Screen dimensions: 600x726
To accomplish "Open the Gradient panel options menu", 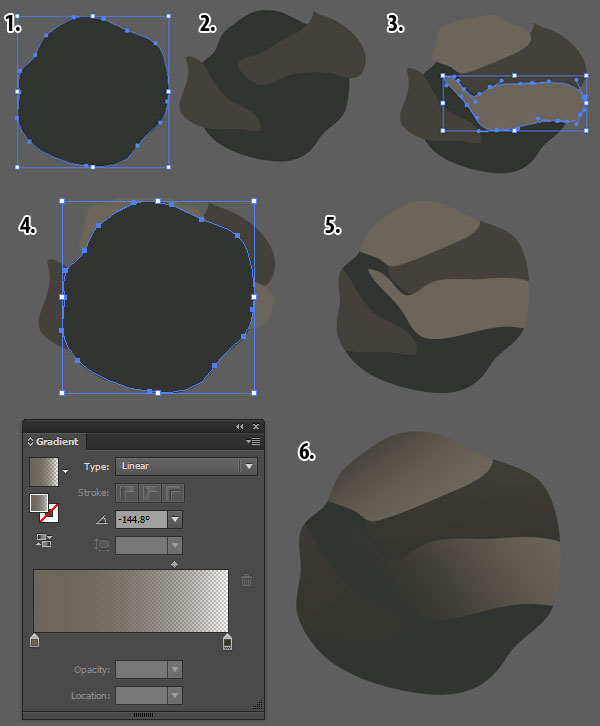I will [x=253, y=442].
